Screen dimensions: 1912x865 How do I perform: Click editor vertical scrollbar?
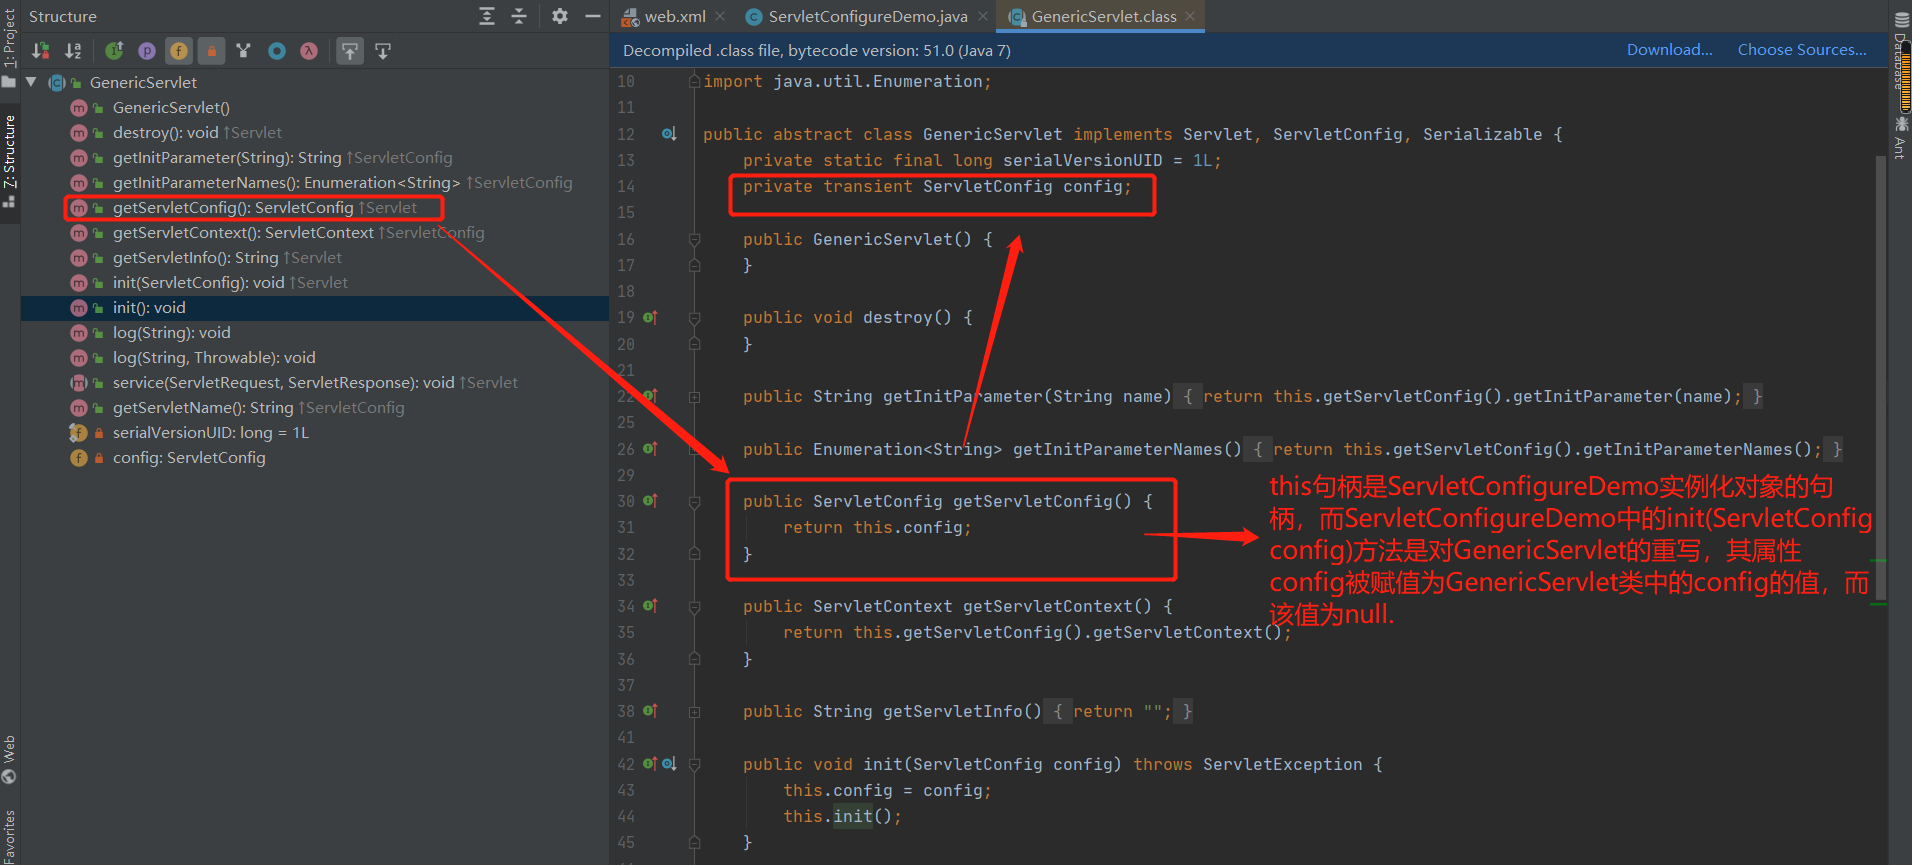[1879, 380]
